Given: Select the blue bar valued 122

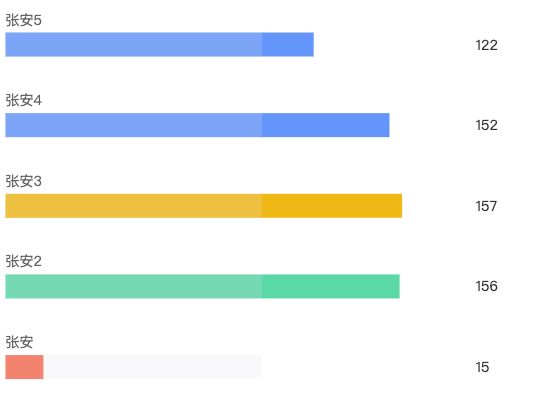Looking at the screenshot, I should point(160,45).
